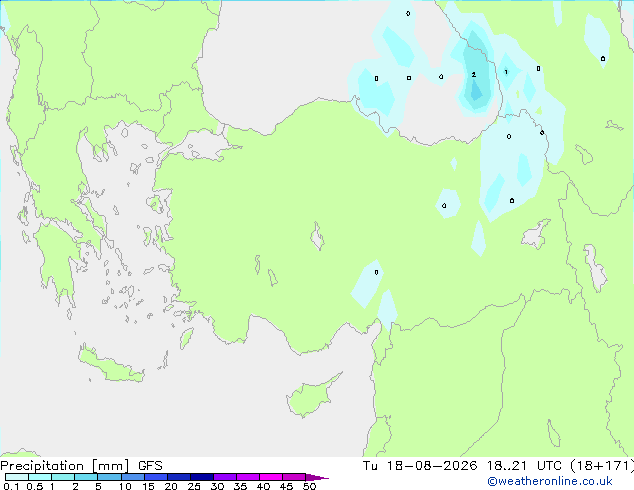Pick the 5–10 mm legend swatch

tap(109, 477)
